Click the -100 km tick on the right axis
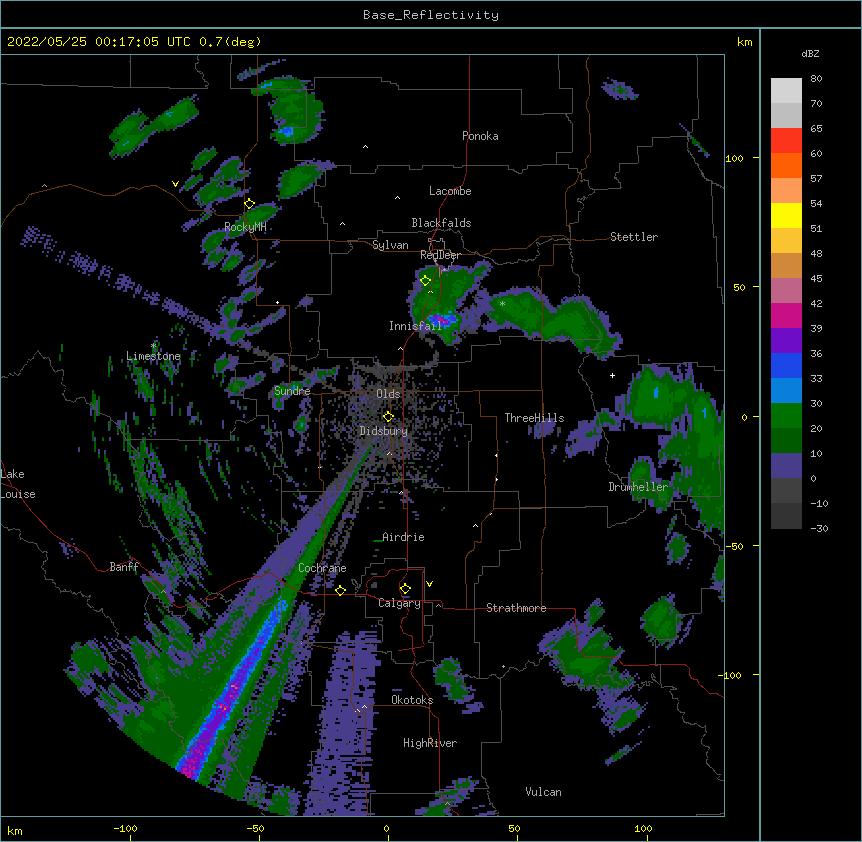Screen dimensions: 862x842 click(731, 675)
